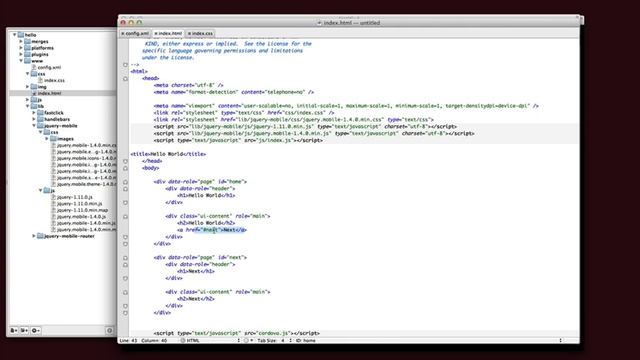
Task: Expand the plugins folder
Action: [21, 54]
